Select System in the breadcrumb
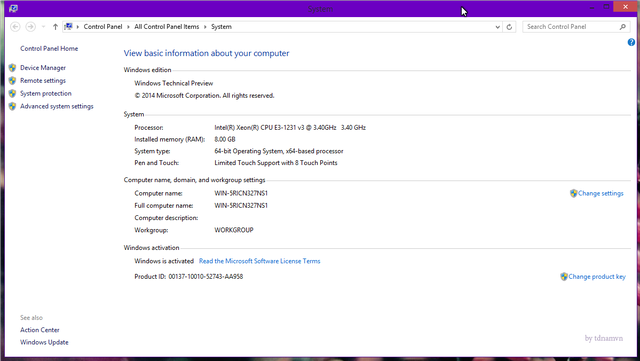This screenshot has height=361, width=640. coord(221,27)
